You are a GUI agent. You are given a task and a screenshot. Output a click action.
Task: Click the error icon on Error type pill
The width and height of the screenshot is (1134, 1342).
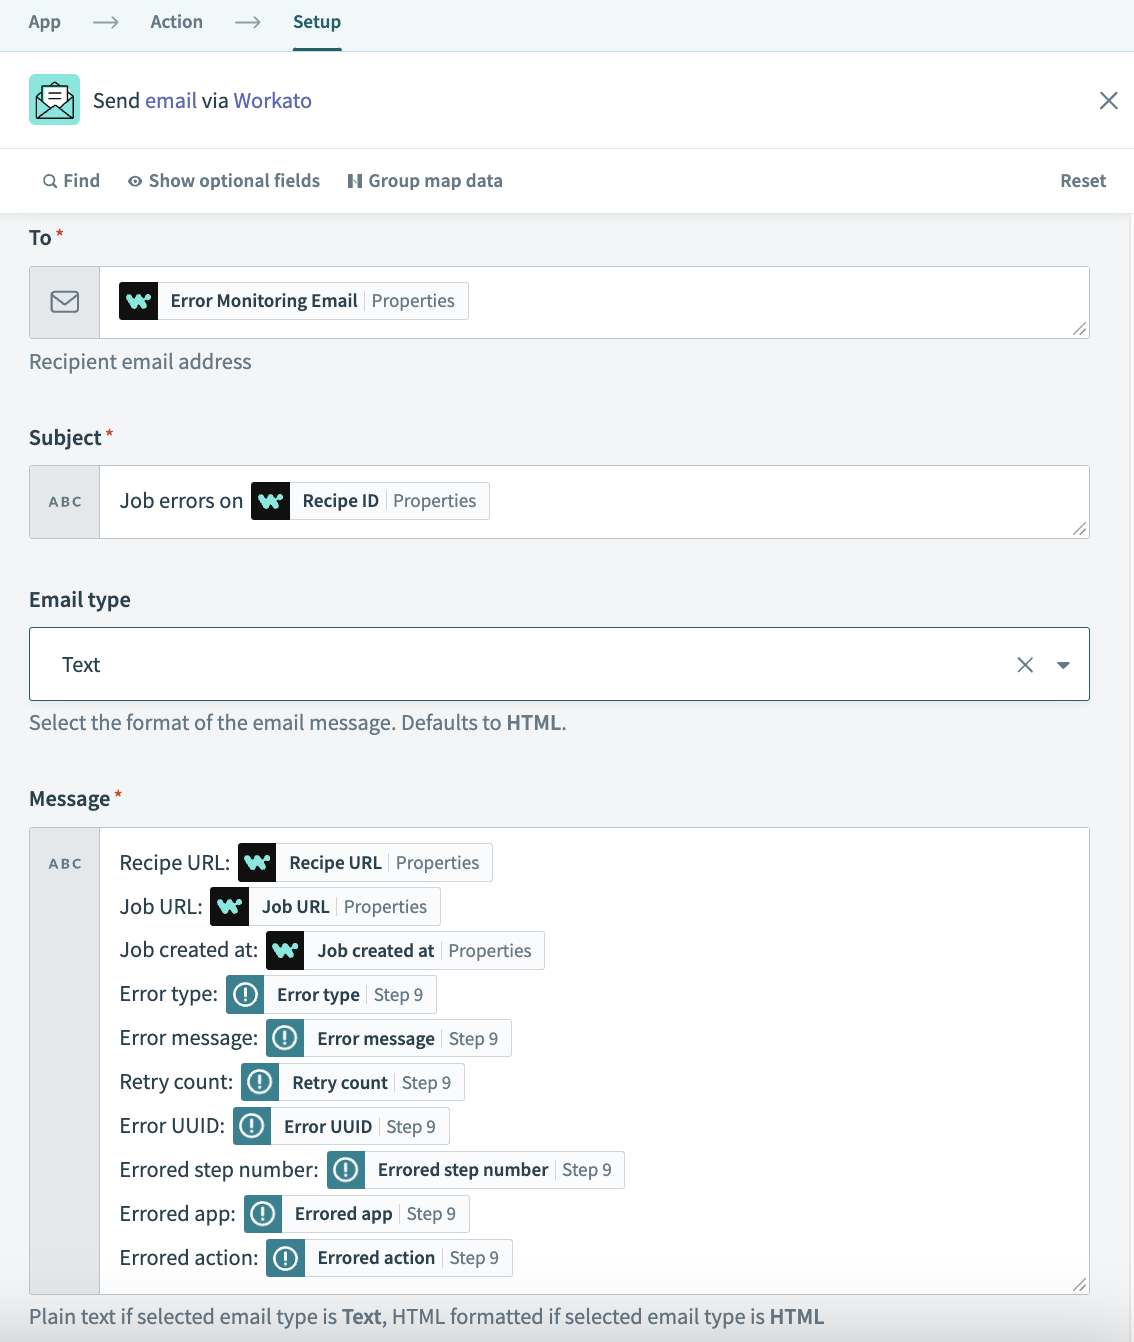click(246, 994)
